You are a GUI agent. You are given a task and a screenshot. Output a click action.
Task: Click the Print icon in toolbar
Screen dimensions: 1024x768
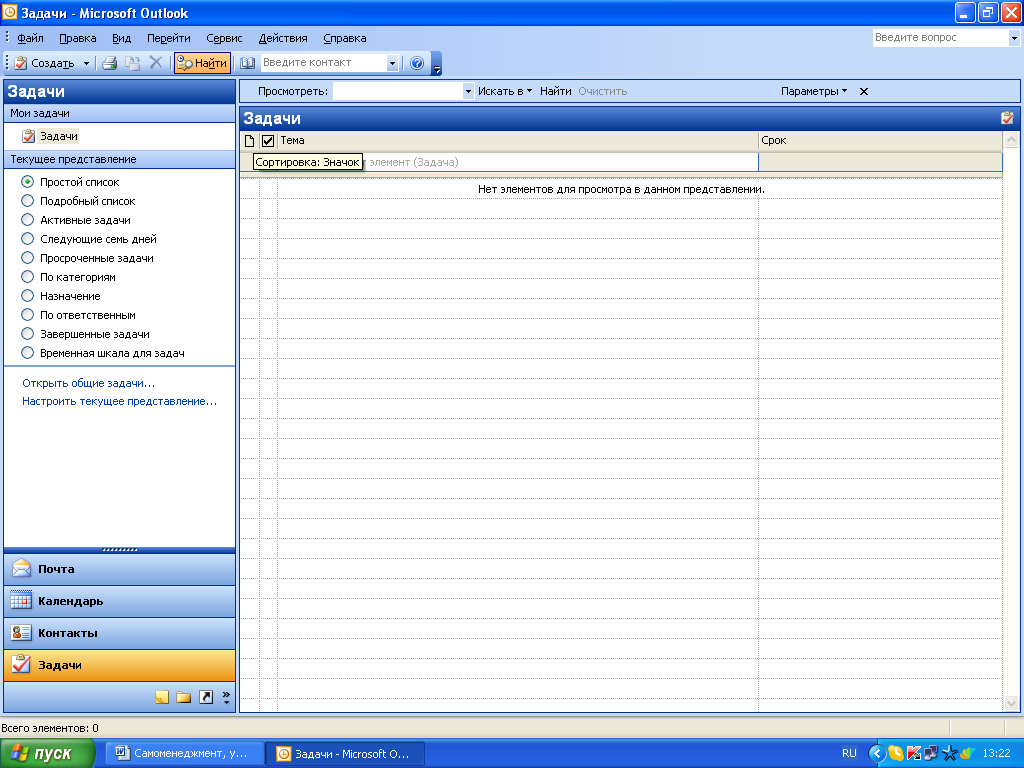pos(110,63)
